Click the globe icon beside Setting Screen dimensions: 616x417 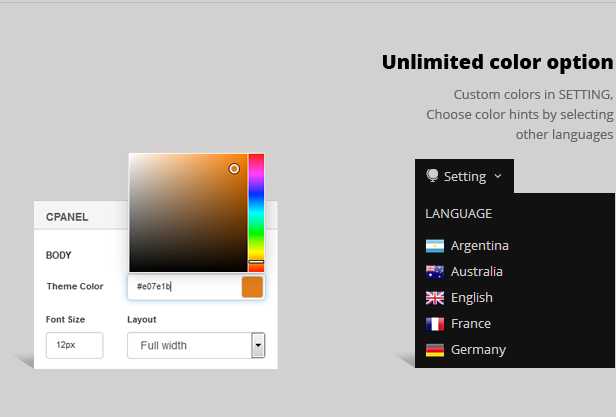pos(432,176)
